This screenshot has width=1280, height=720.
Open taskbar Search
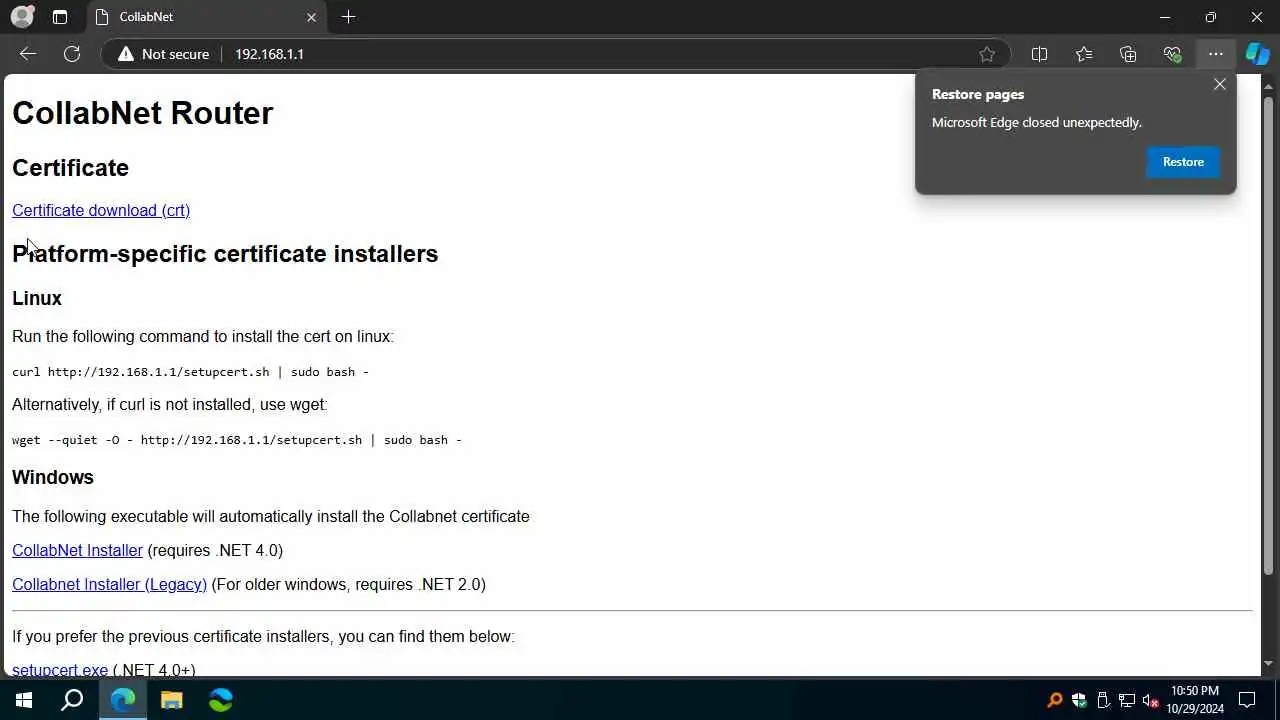[x=72, y=700]
